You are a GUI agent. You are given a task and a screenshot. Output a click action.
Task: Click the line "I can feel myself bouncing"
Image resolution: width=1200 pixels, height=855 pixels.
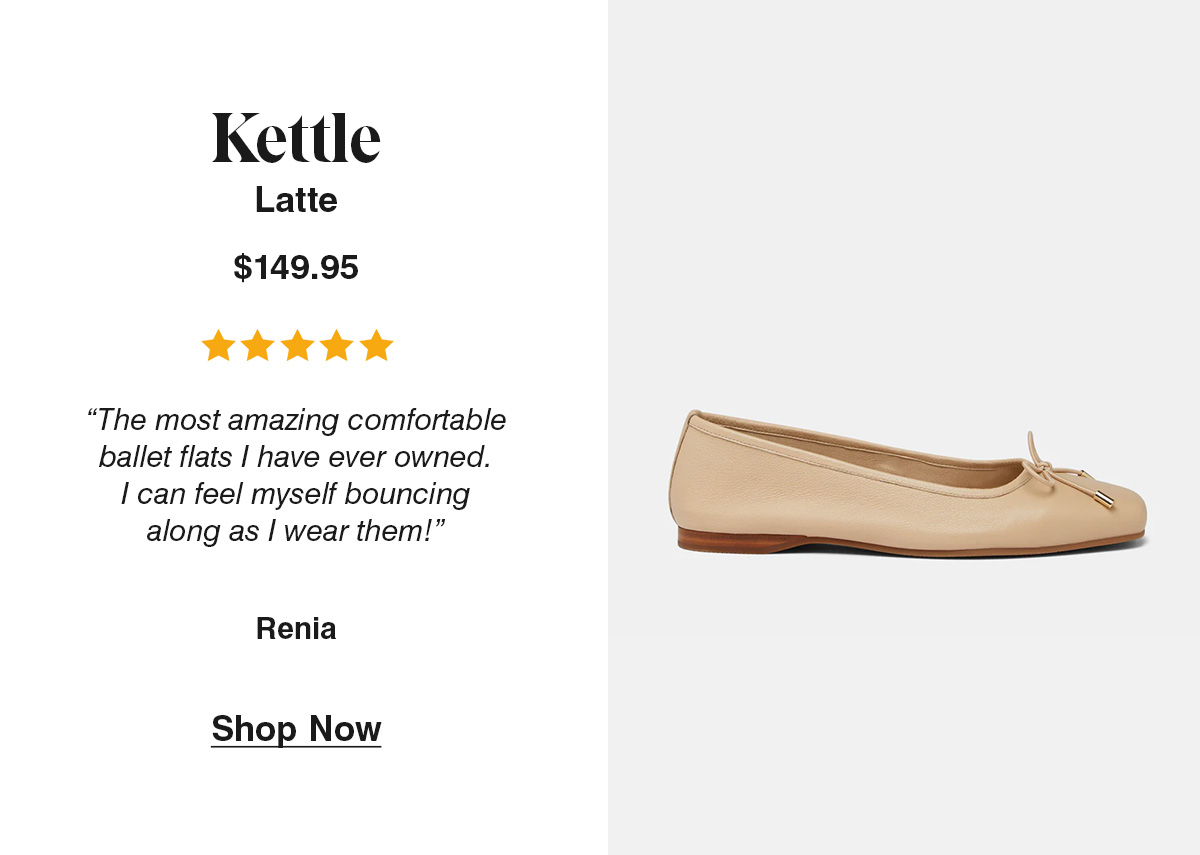[x=296, y=494]
